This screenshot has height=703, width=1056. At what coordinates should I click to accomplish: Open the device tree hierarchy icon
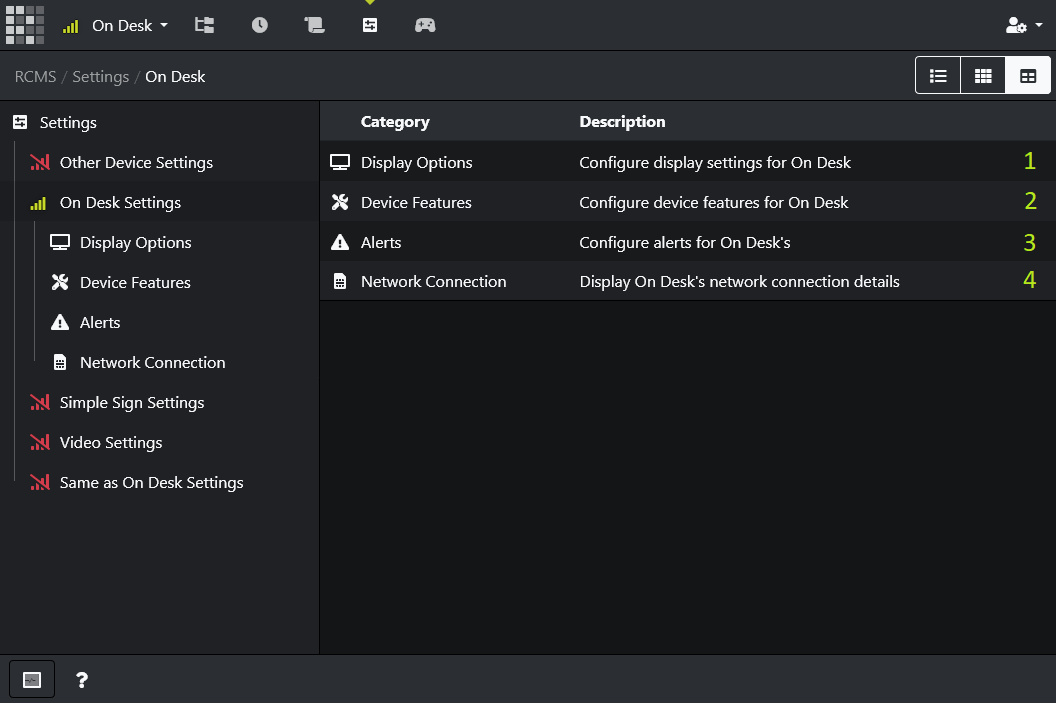coord(205,26)
